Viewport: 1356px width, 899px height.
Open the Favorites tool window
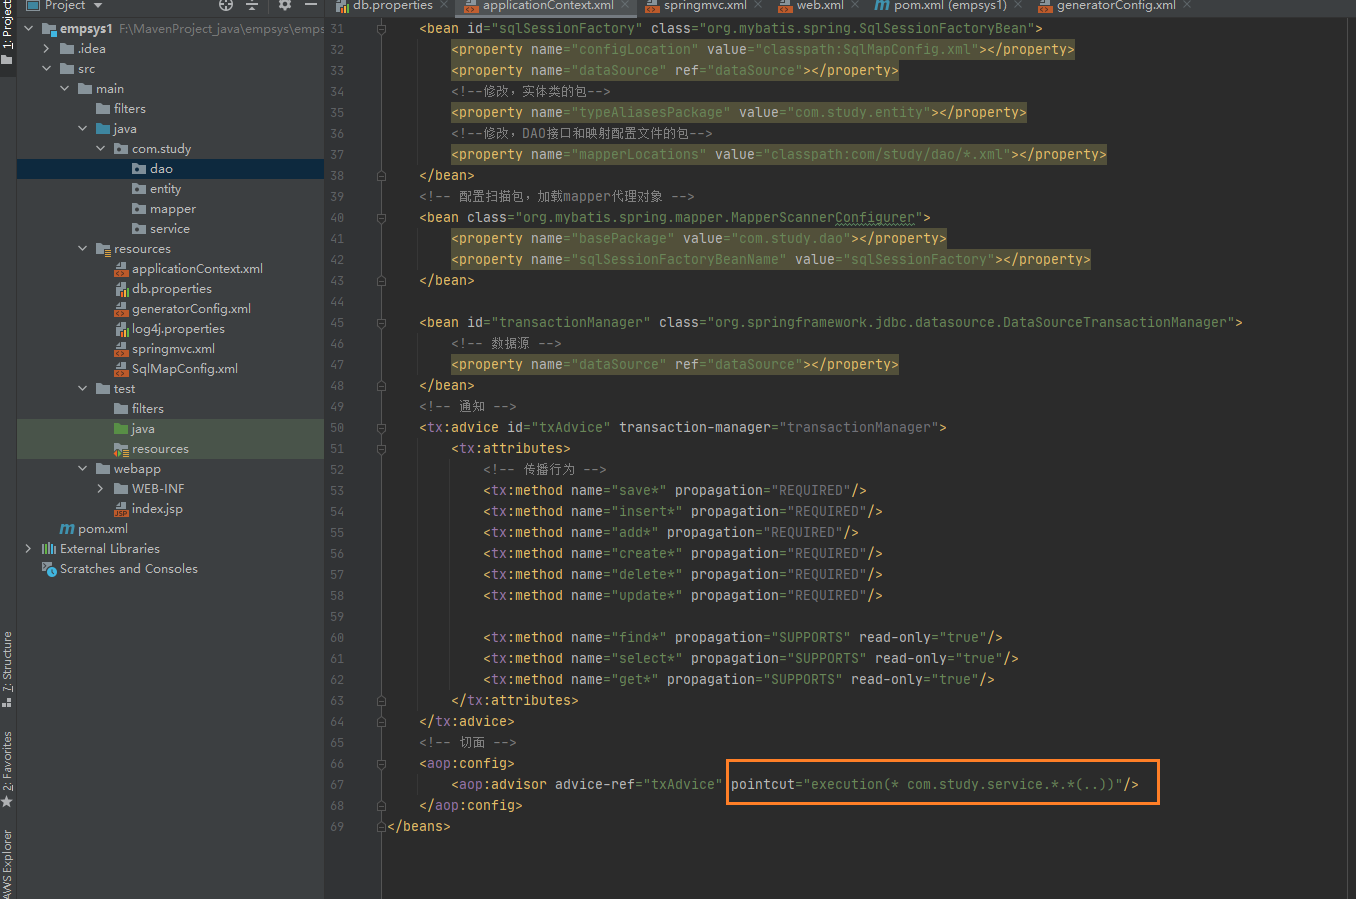pos(8,768)
